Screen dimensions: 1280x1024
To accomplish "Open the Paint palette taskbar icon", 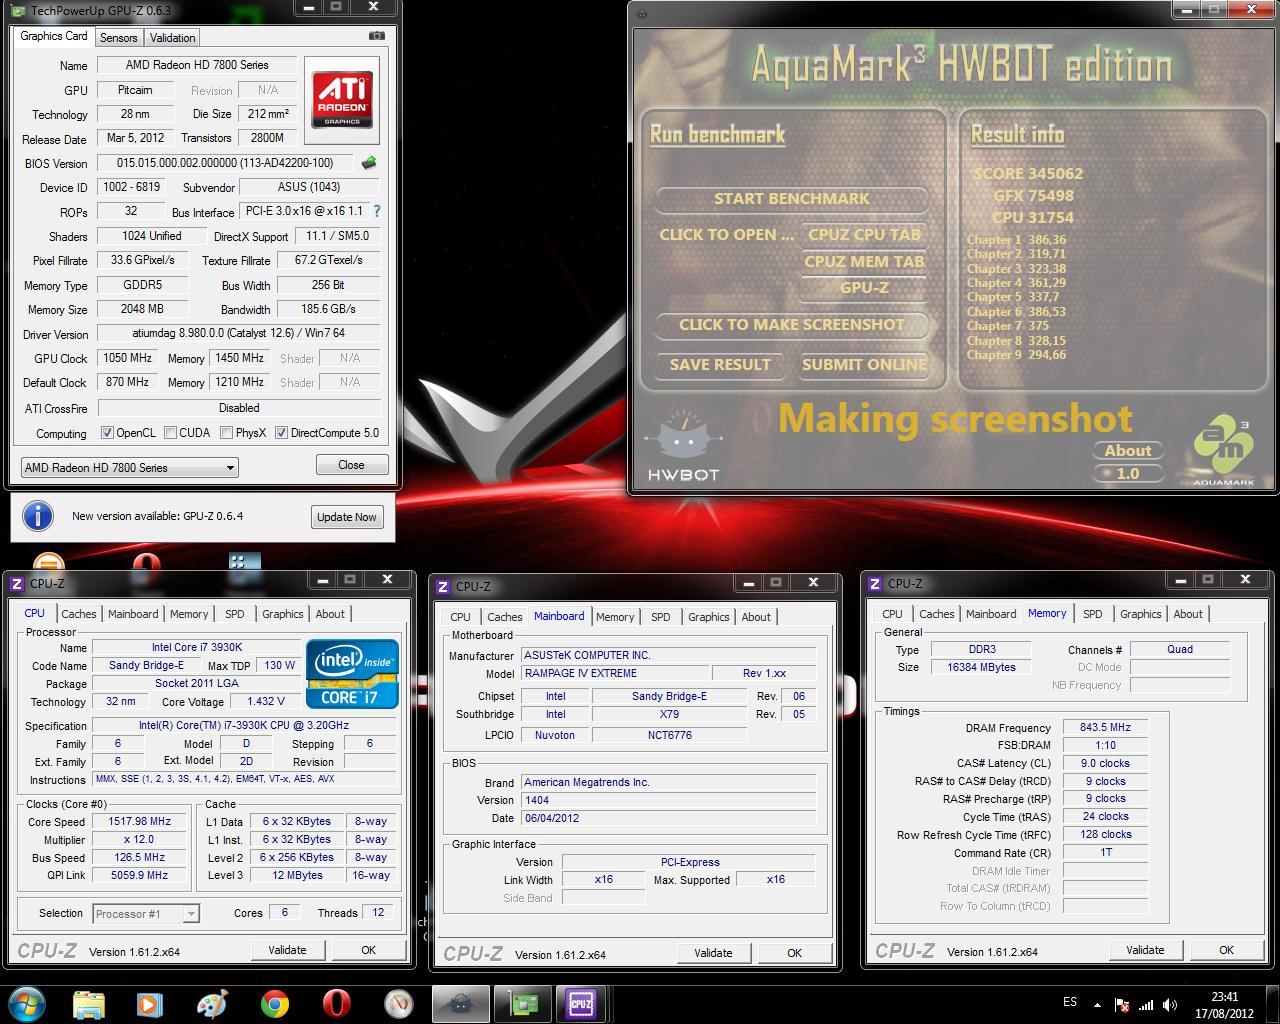I will point(212,1004).
